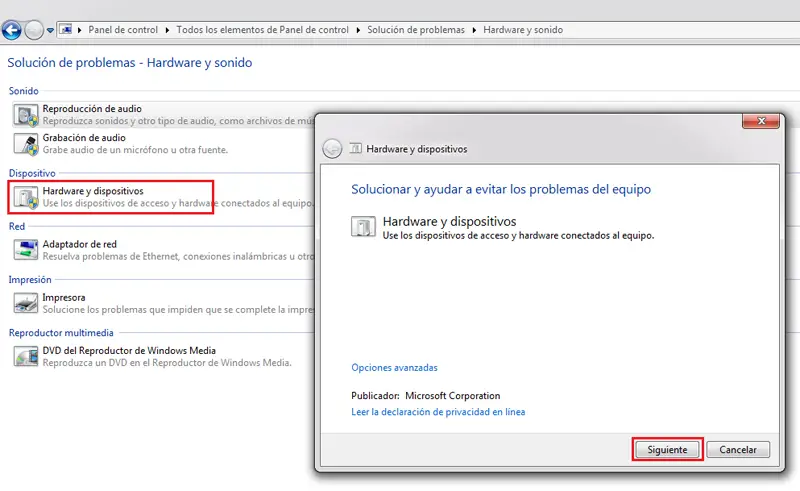Image resolution: width=800 pixels, height=491 pixels.
Task: Open Leer la declaración de privacidad en línea
Action: pos(438,412)
